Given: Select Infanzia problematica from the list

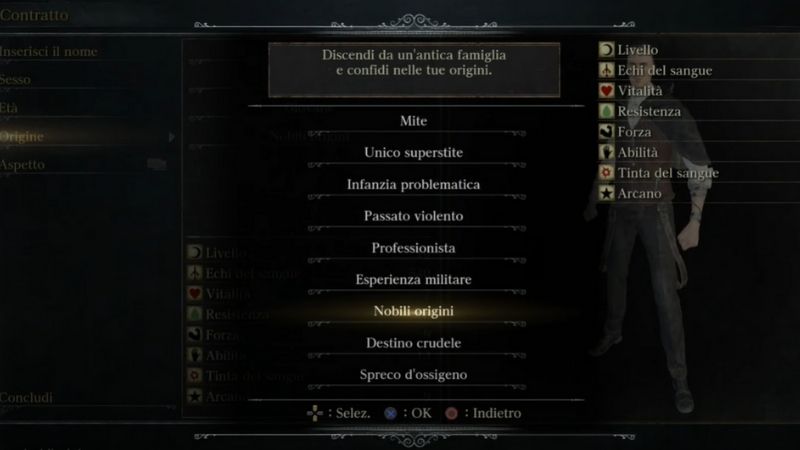Looking at the screenshot, I should [413, 184].
